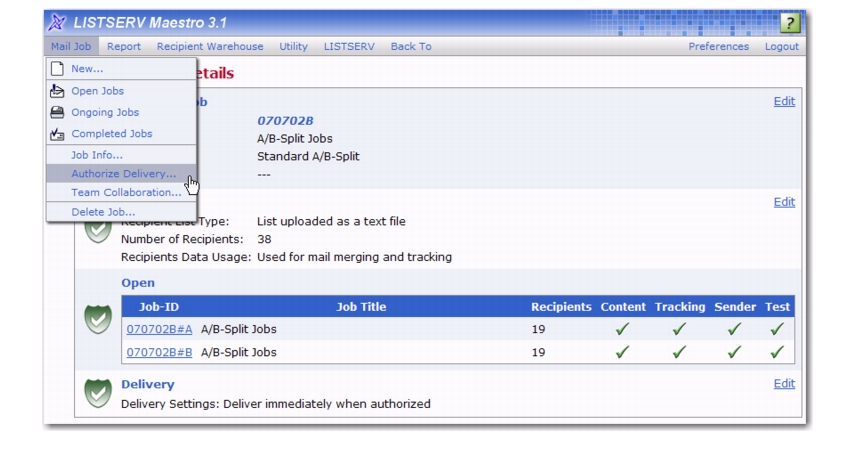Open the Back To menu
This screenshot has height=449, width=853.
coord(411,46)
